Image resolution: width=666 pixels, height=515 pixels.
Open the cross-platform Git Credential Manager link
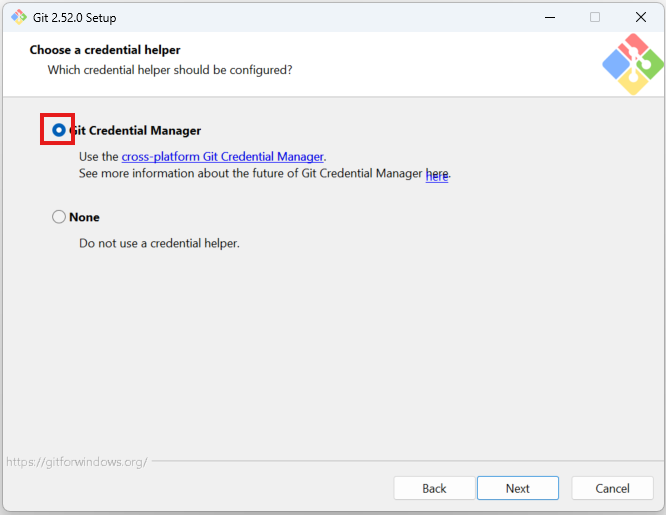222,157
